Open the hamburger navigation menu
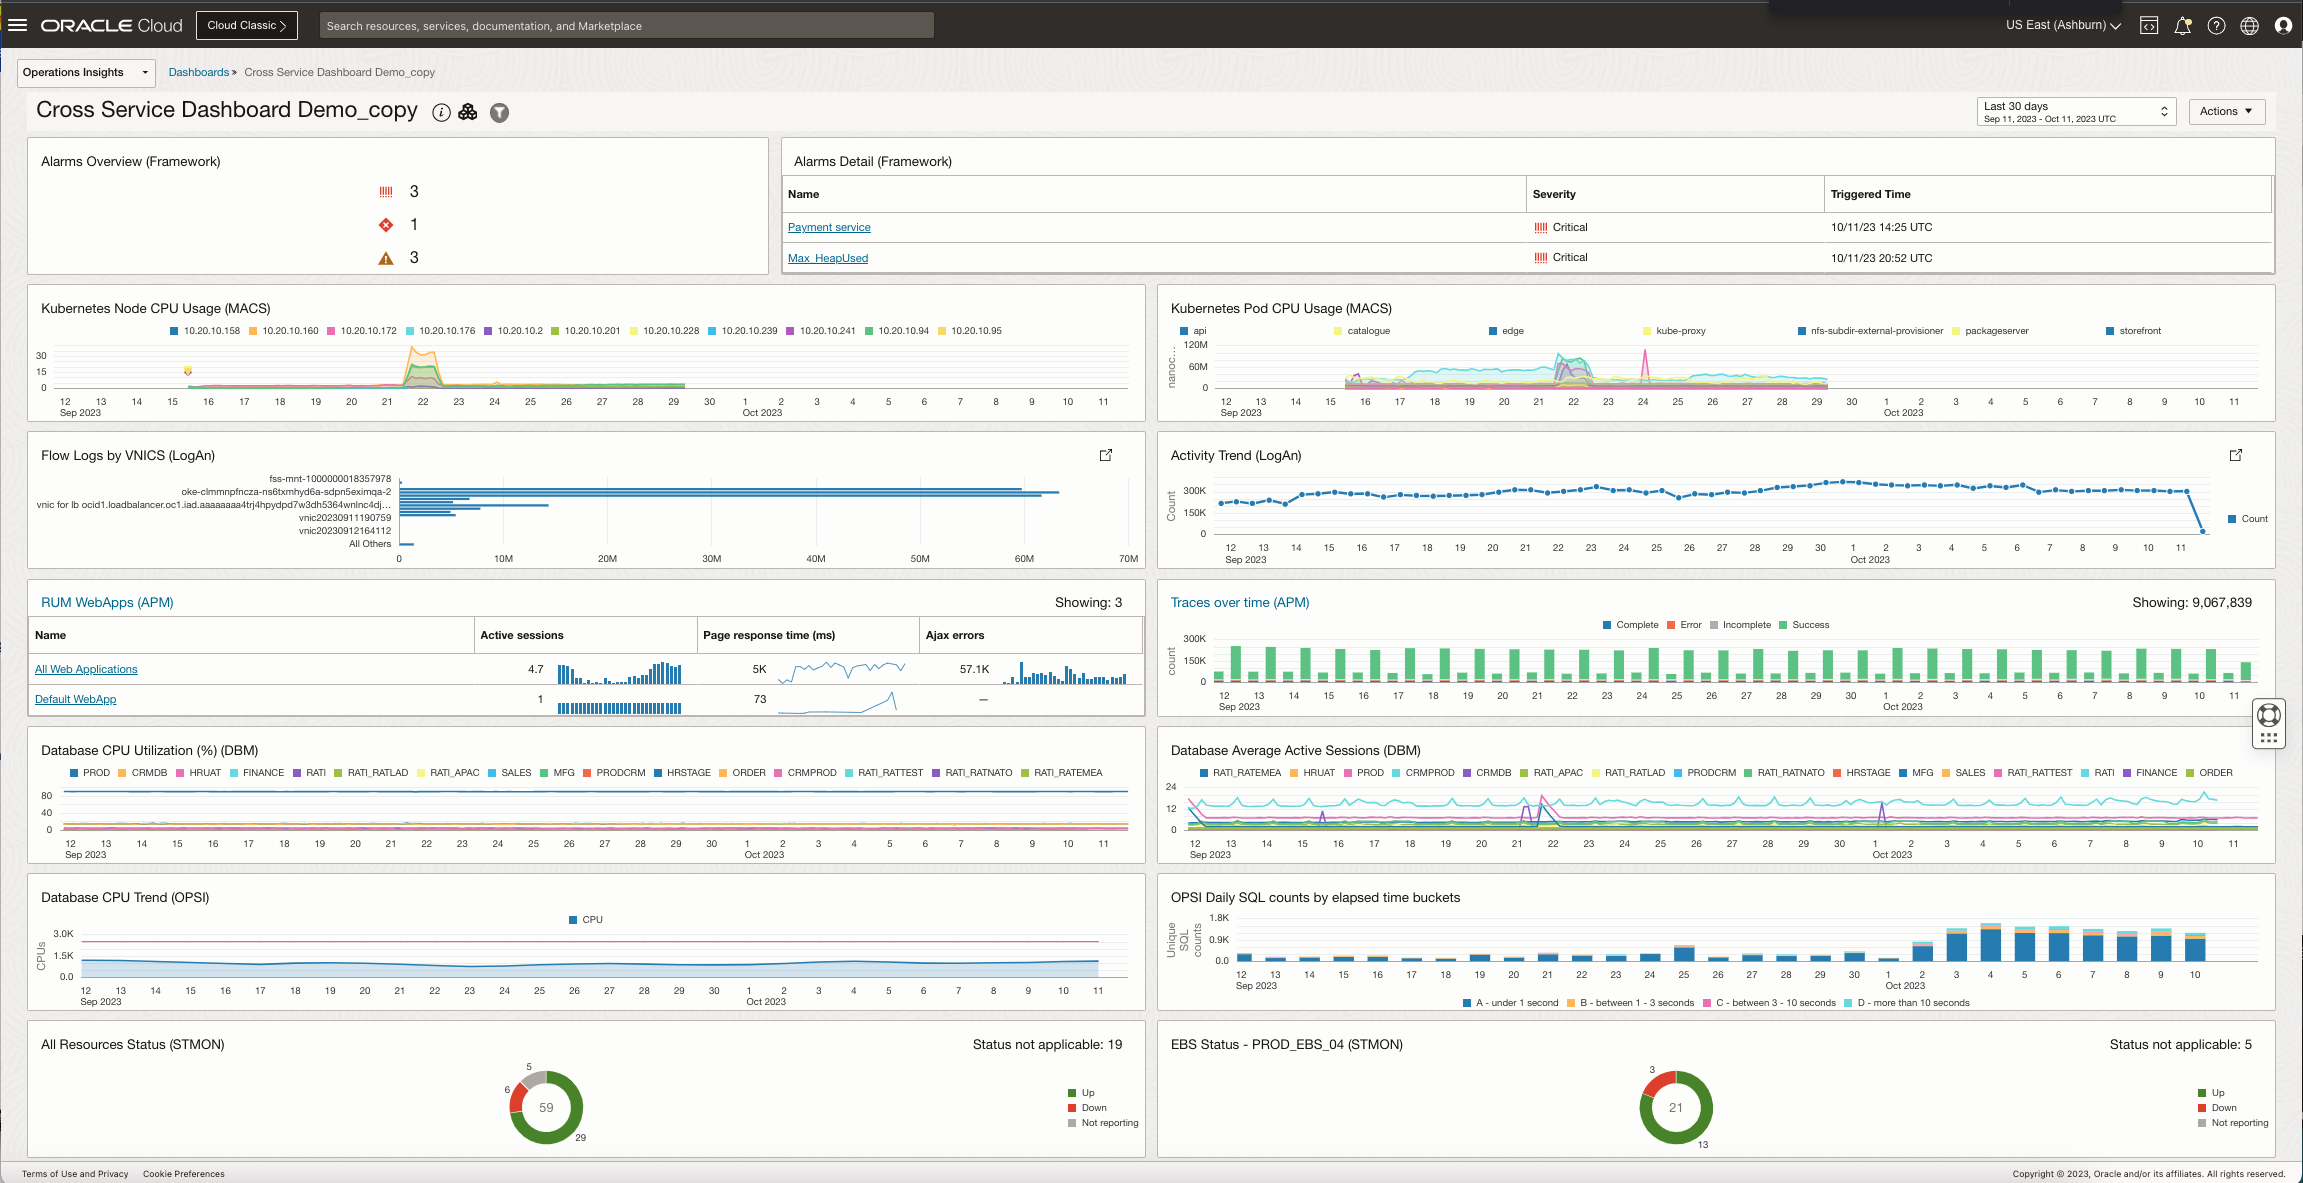Screen dimensions: 2303x1183 [x=17, y=25]
